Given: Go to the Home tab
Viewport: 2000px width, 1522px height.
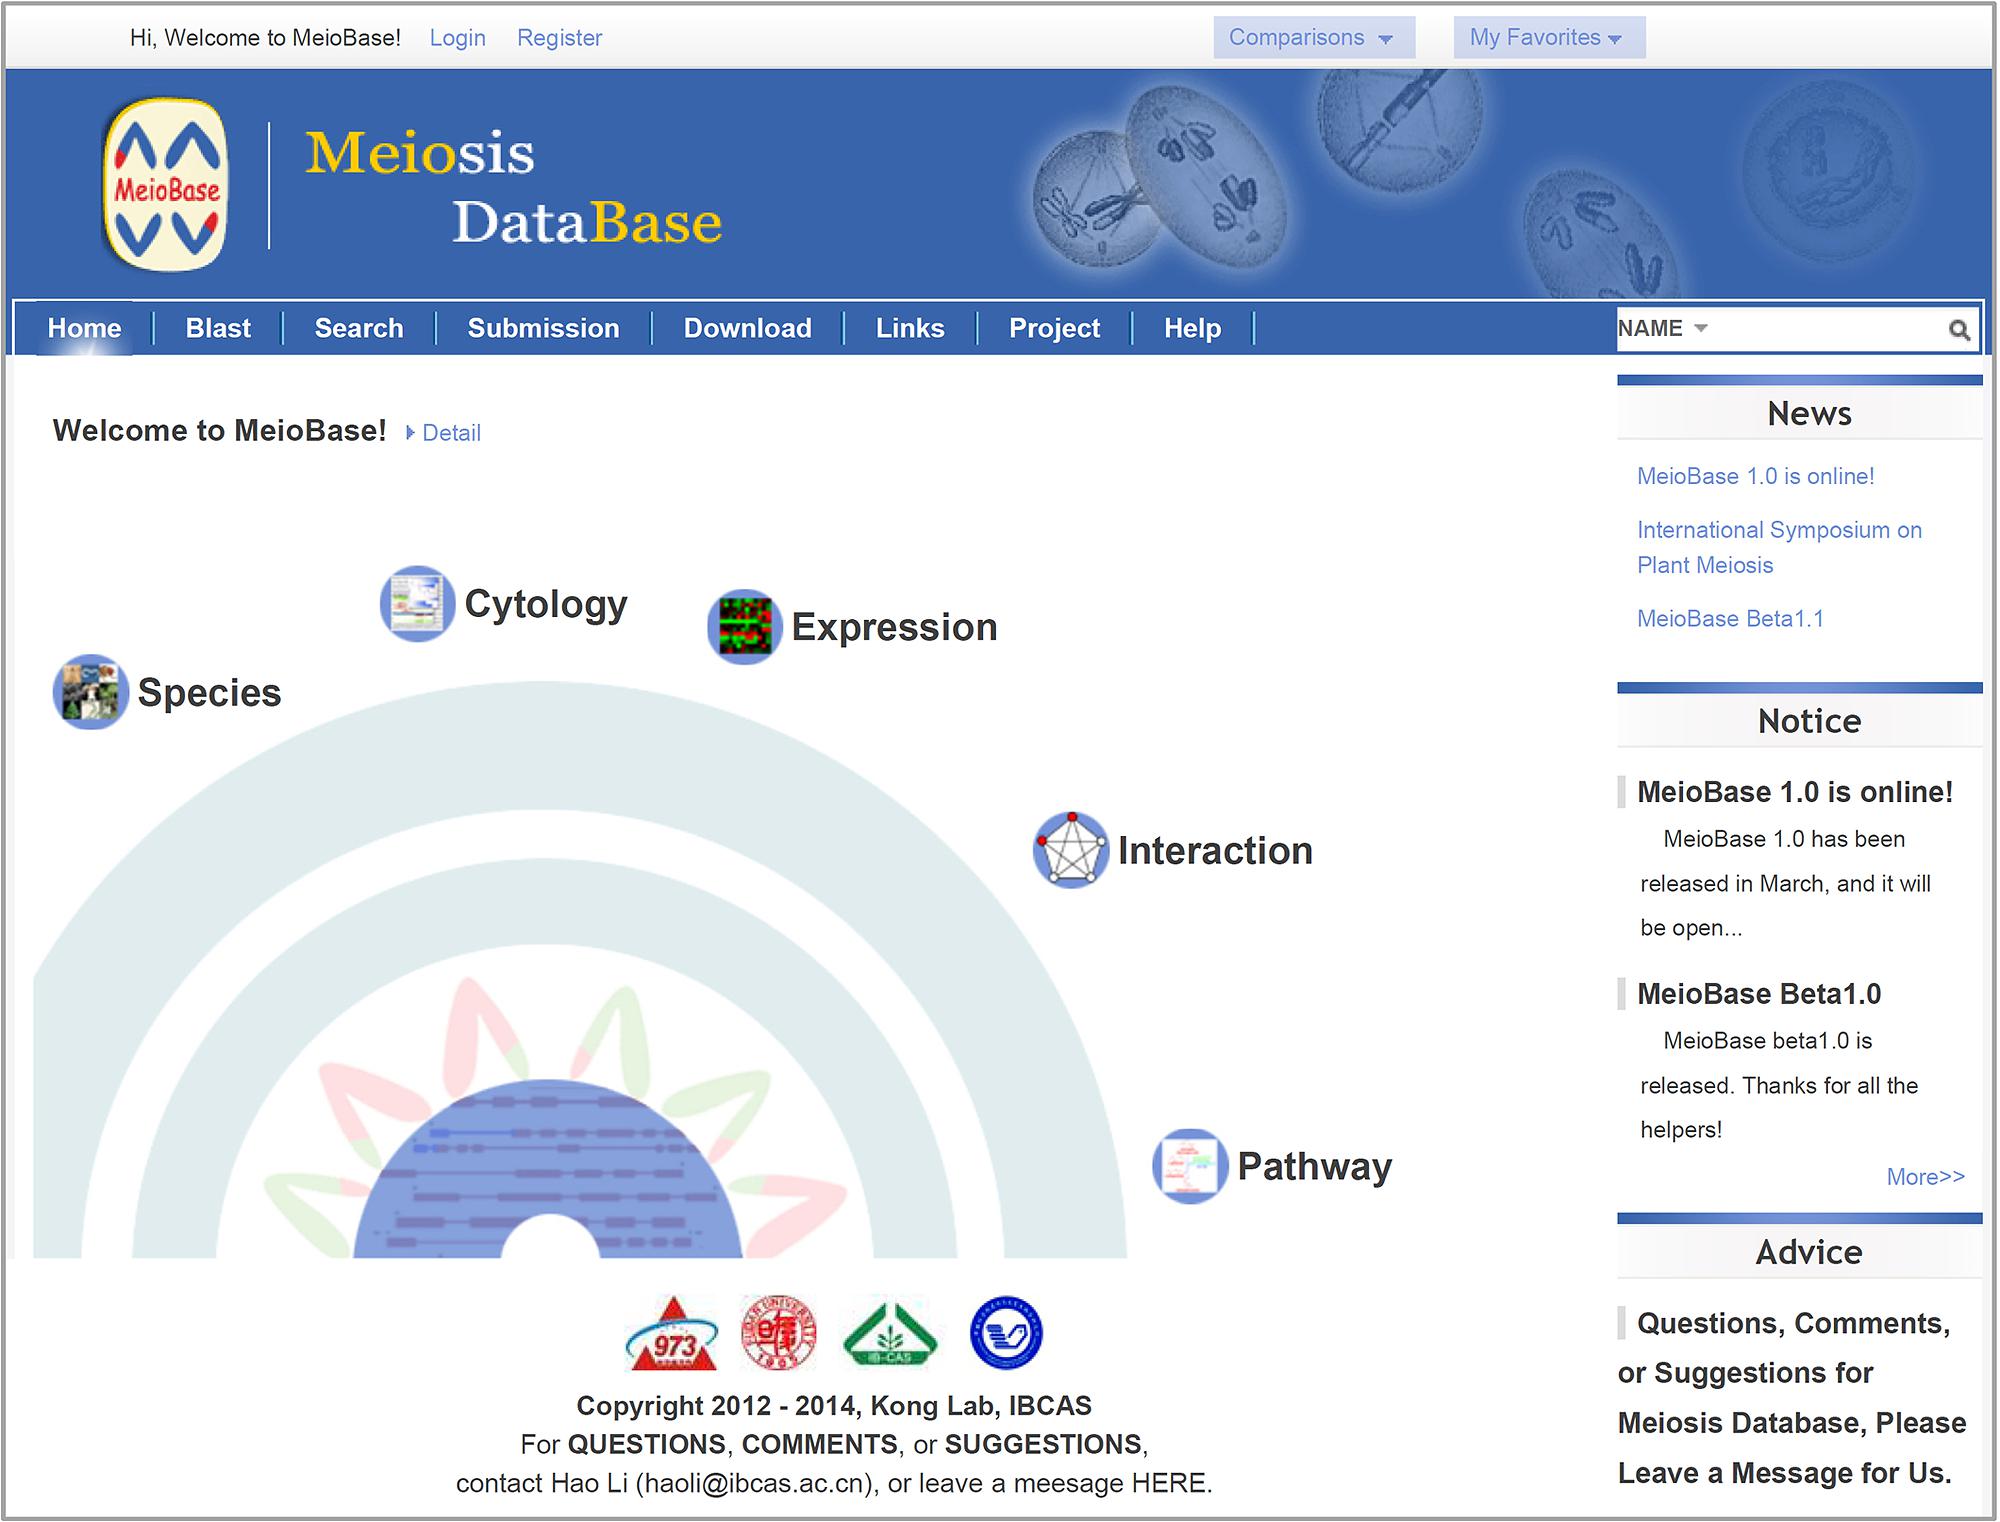Looking at the screenshot, I should click(x=85, y=328).
